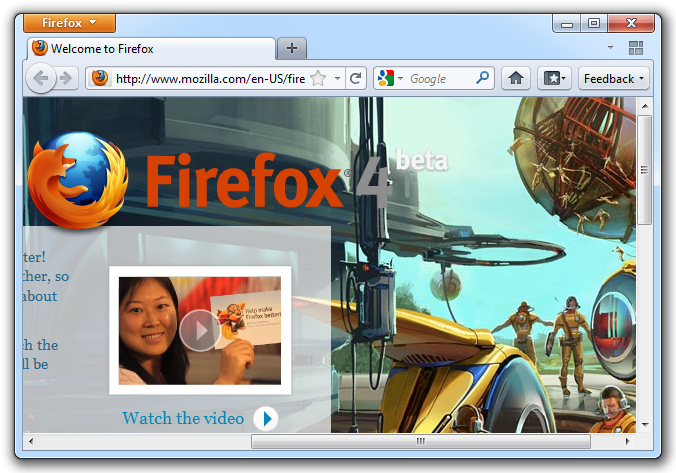Open the List all tabs dropdown arrow
The height and width of the screenshot is (473, 676).
point(610,47)
